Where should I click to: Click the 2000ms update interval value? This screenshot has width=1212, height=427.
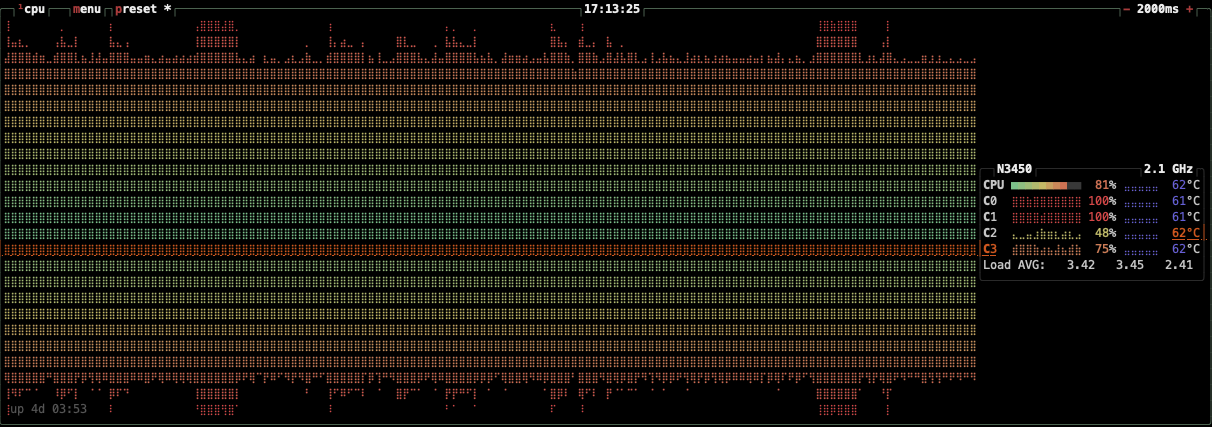[1158, 8]
